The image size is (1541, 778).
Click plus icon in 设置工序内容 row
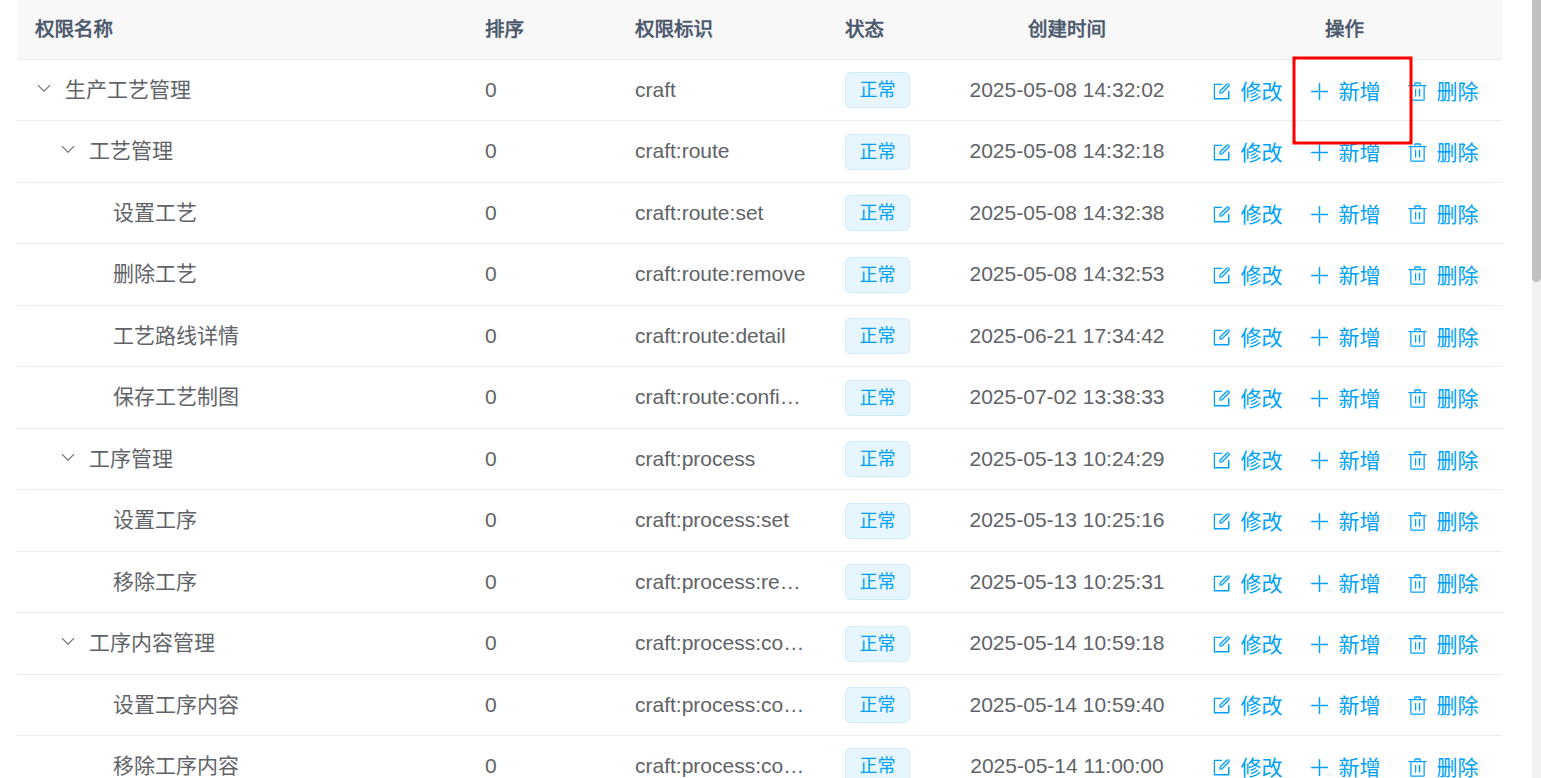pos(1319,707)
